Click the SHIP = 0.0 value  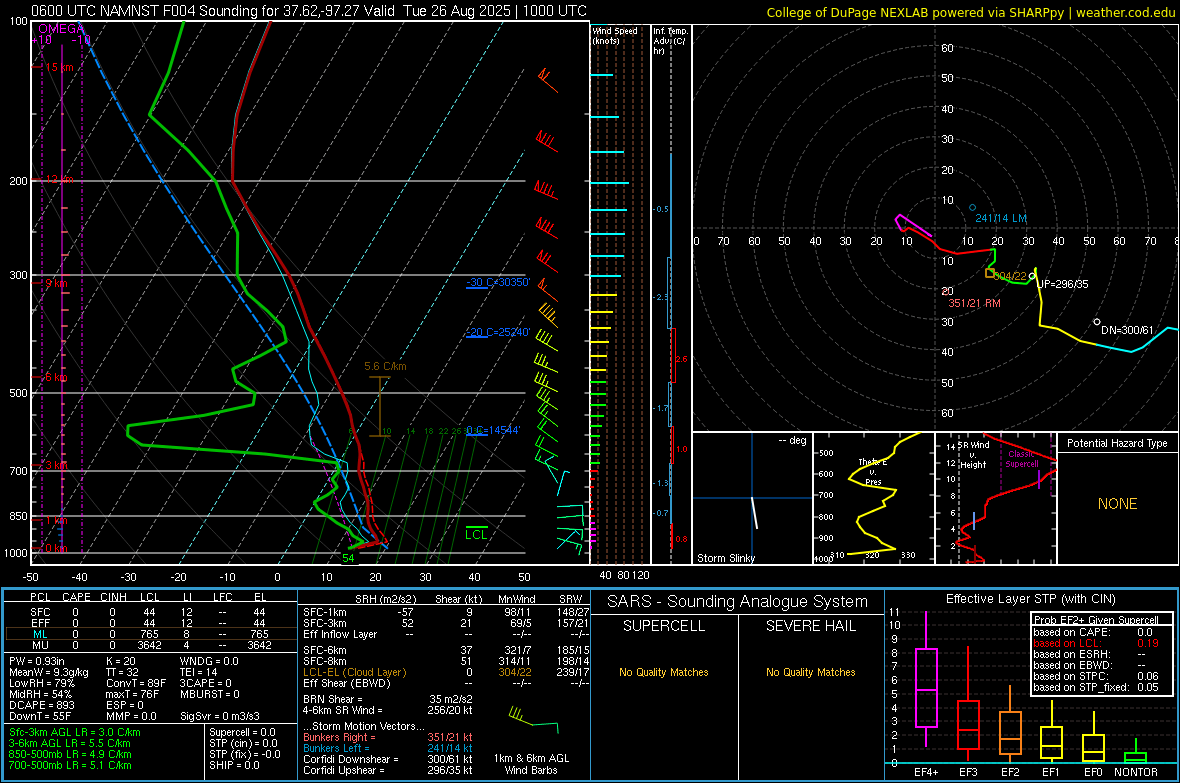(234, 766)
